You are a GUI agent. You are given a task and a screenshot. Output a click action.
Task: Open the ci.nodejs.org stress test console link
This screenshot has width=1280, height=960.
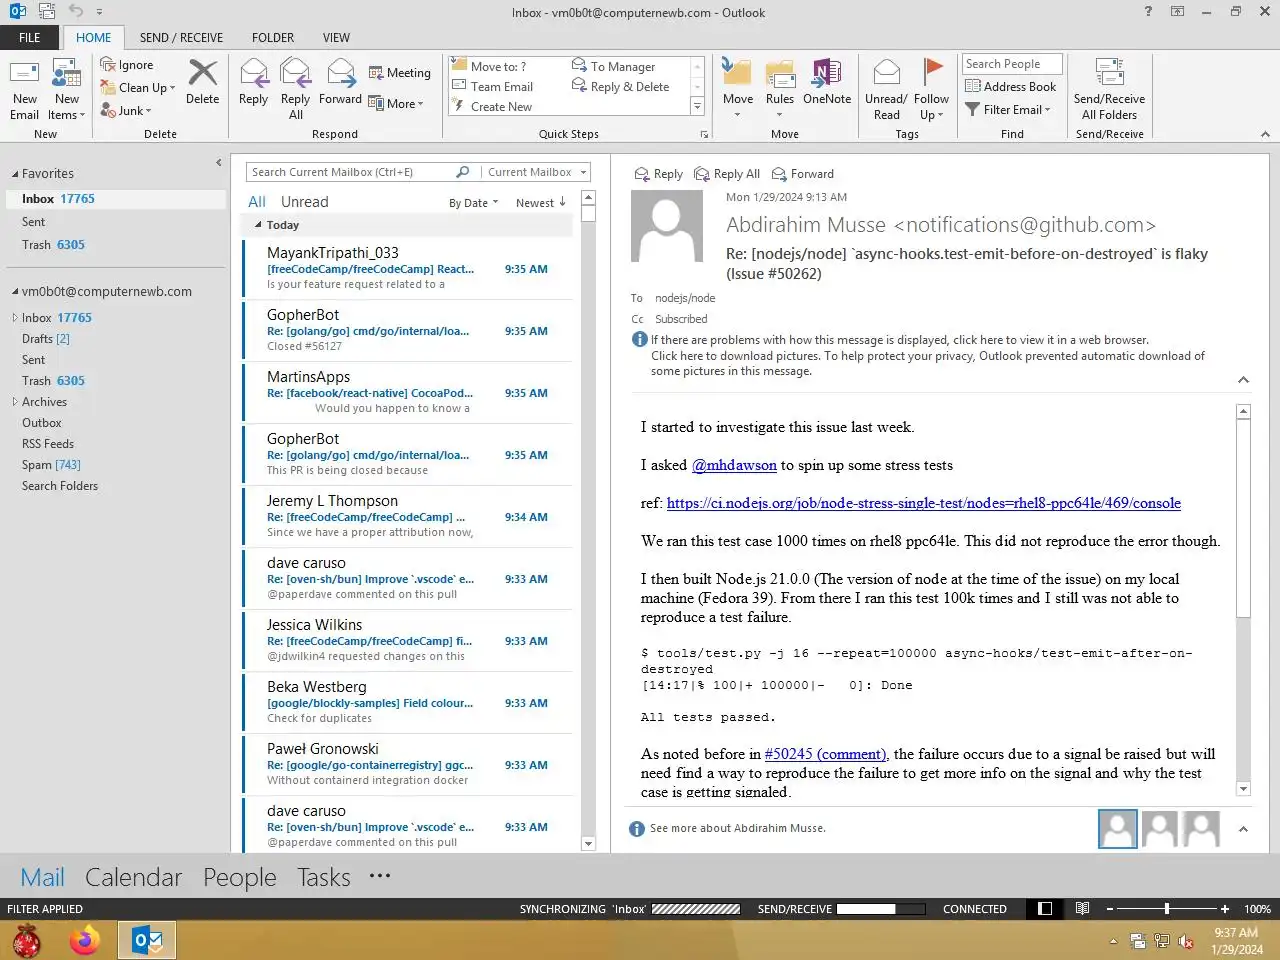924,503
